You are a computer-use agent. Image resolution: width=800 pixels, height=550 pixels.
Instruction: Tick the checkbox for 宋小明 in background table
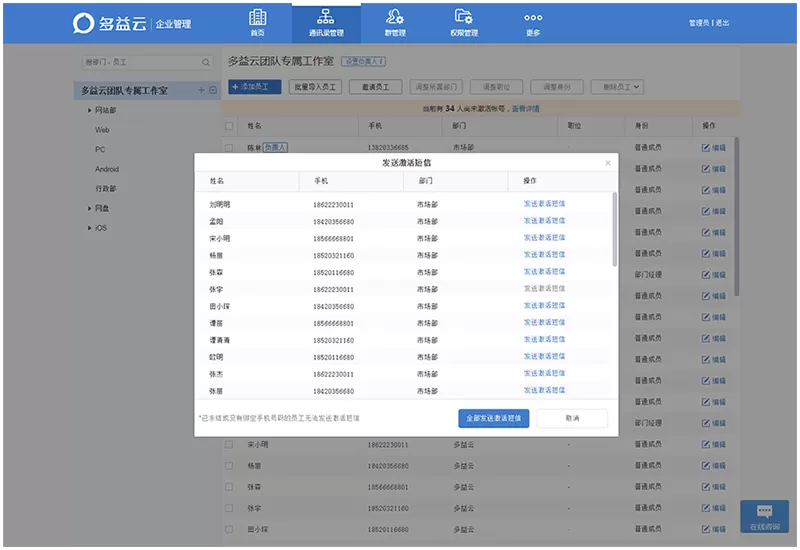pos(229,444)
